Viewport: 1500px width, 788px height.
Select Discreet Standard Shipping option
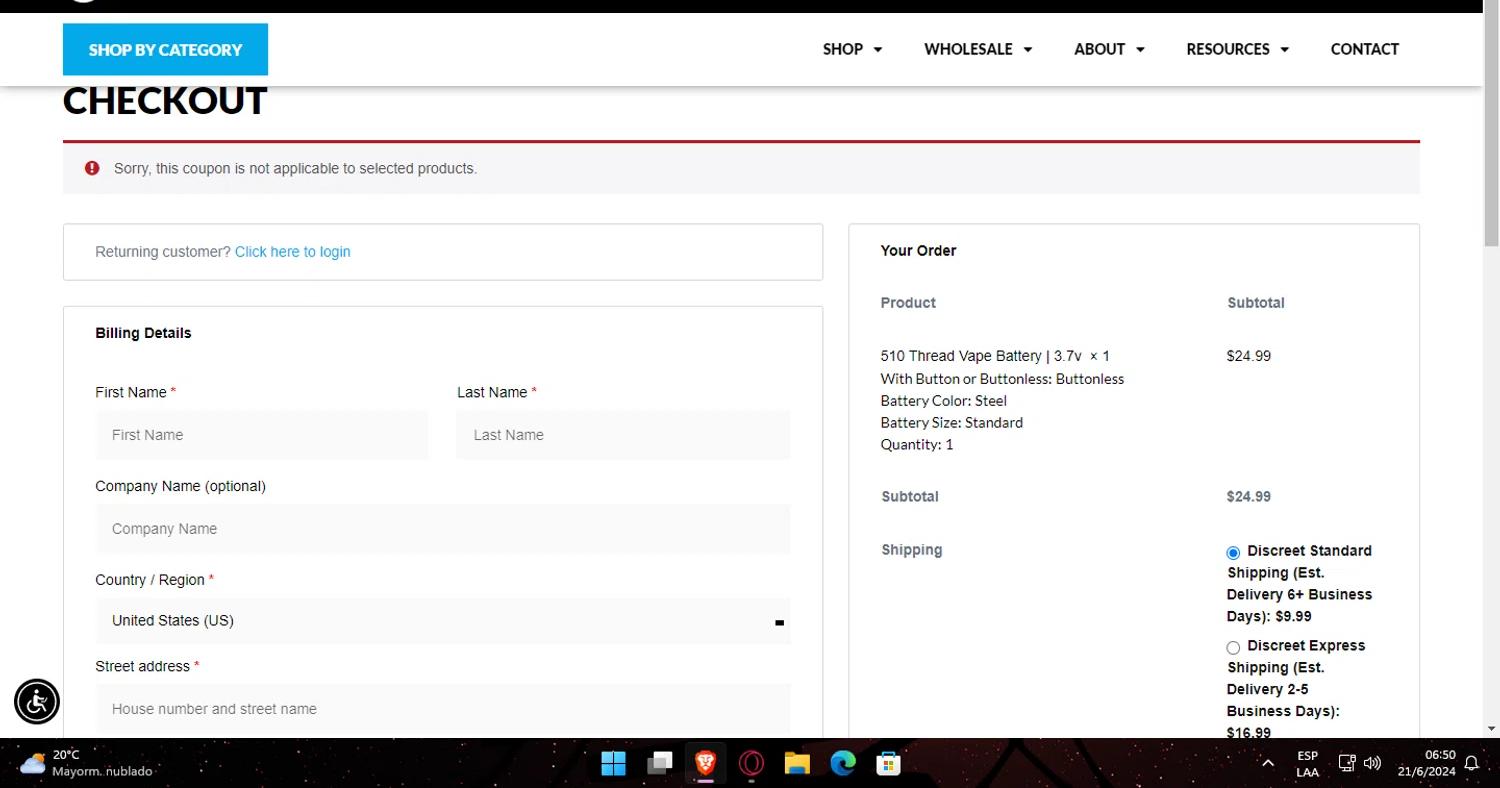(x=1233, y=552)
